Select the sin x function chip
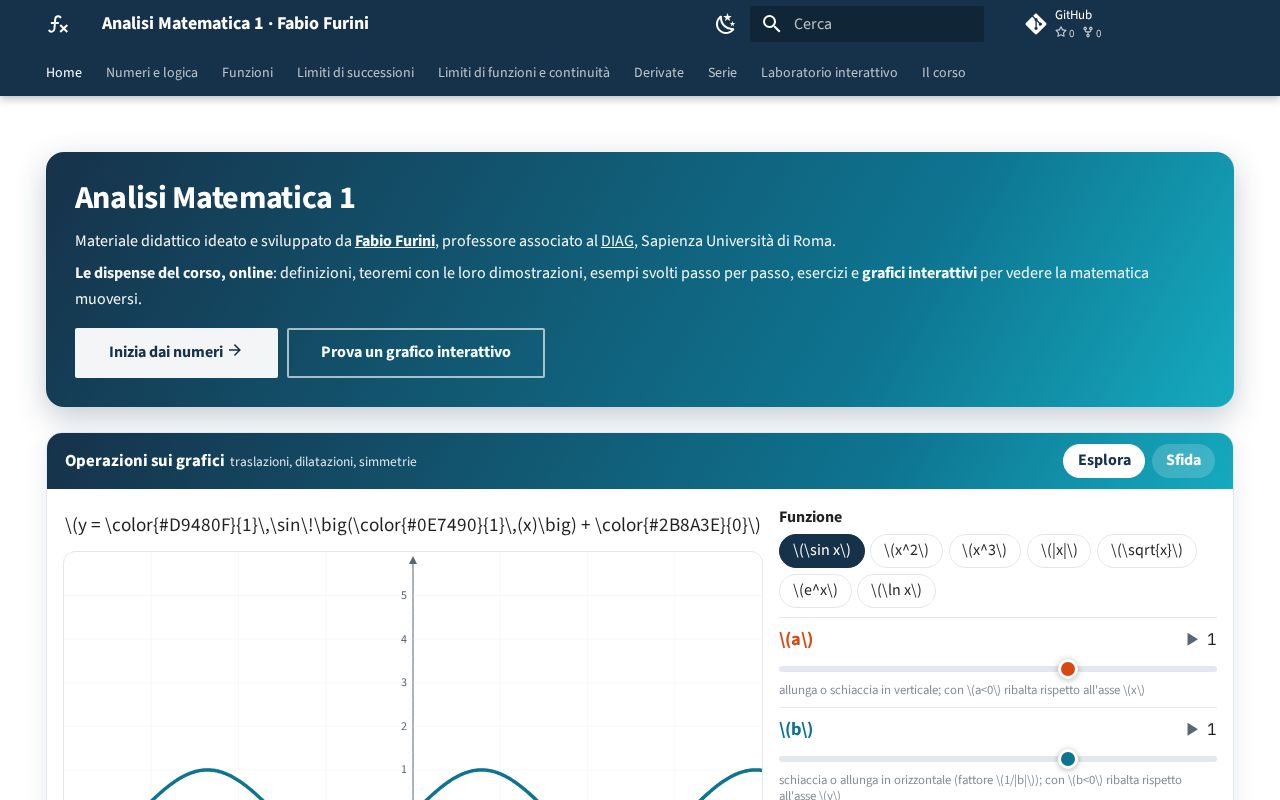Image resolution: width=1280 pixels, height=800 pixels. click(x=822, y=551)
